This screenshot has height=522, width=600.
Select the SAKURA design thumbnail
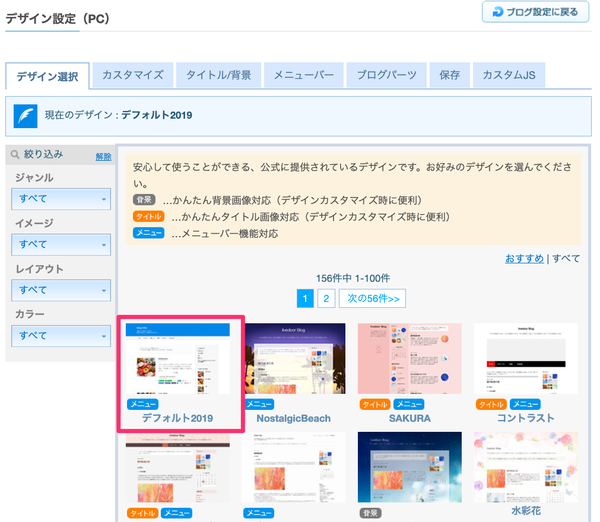(x=410, y=359)
